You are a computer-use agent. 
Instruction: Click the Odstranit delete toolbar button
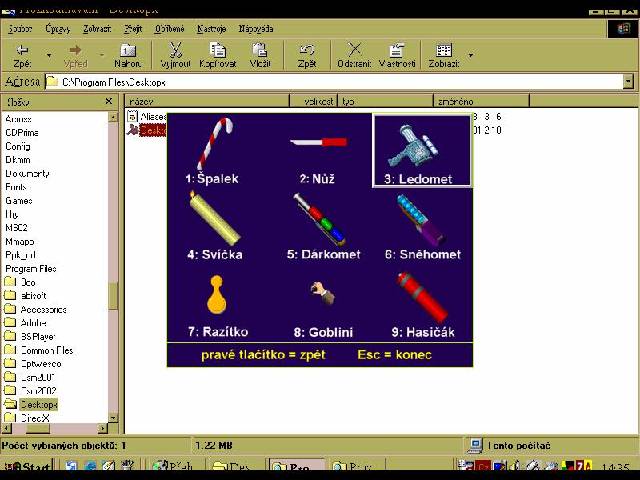[354, 54]
